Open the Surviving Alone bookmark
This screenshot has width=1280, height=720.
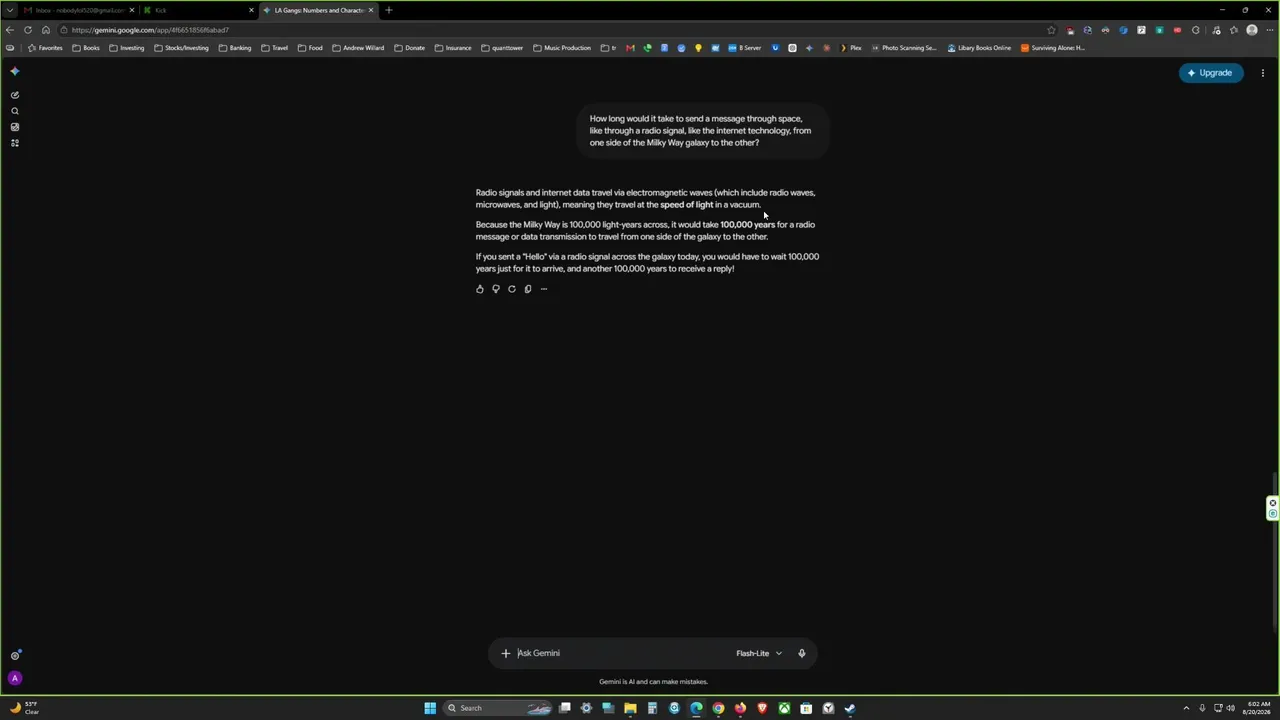pyautogui.click(x=1053, y=48)
